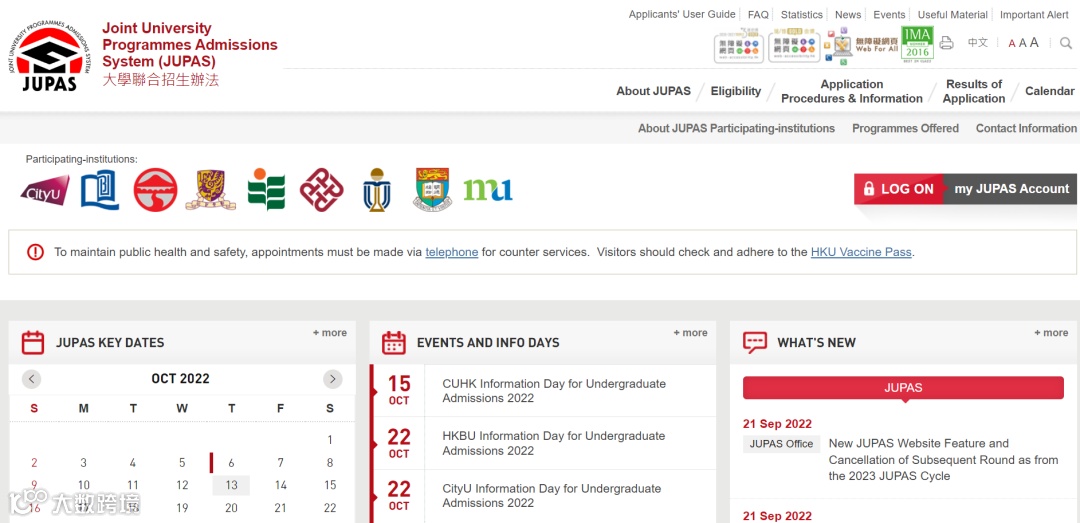The image size is (1080, 523).
Task: Open the Events link in top bar
Action: point(889,14)
